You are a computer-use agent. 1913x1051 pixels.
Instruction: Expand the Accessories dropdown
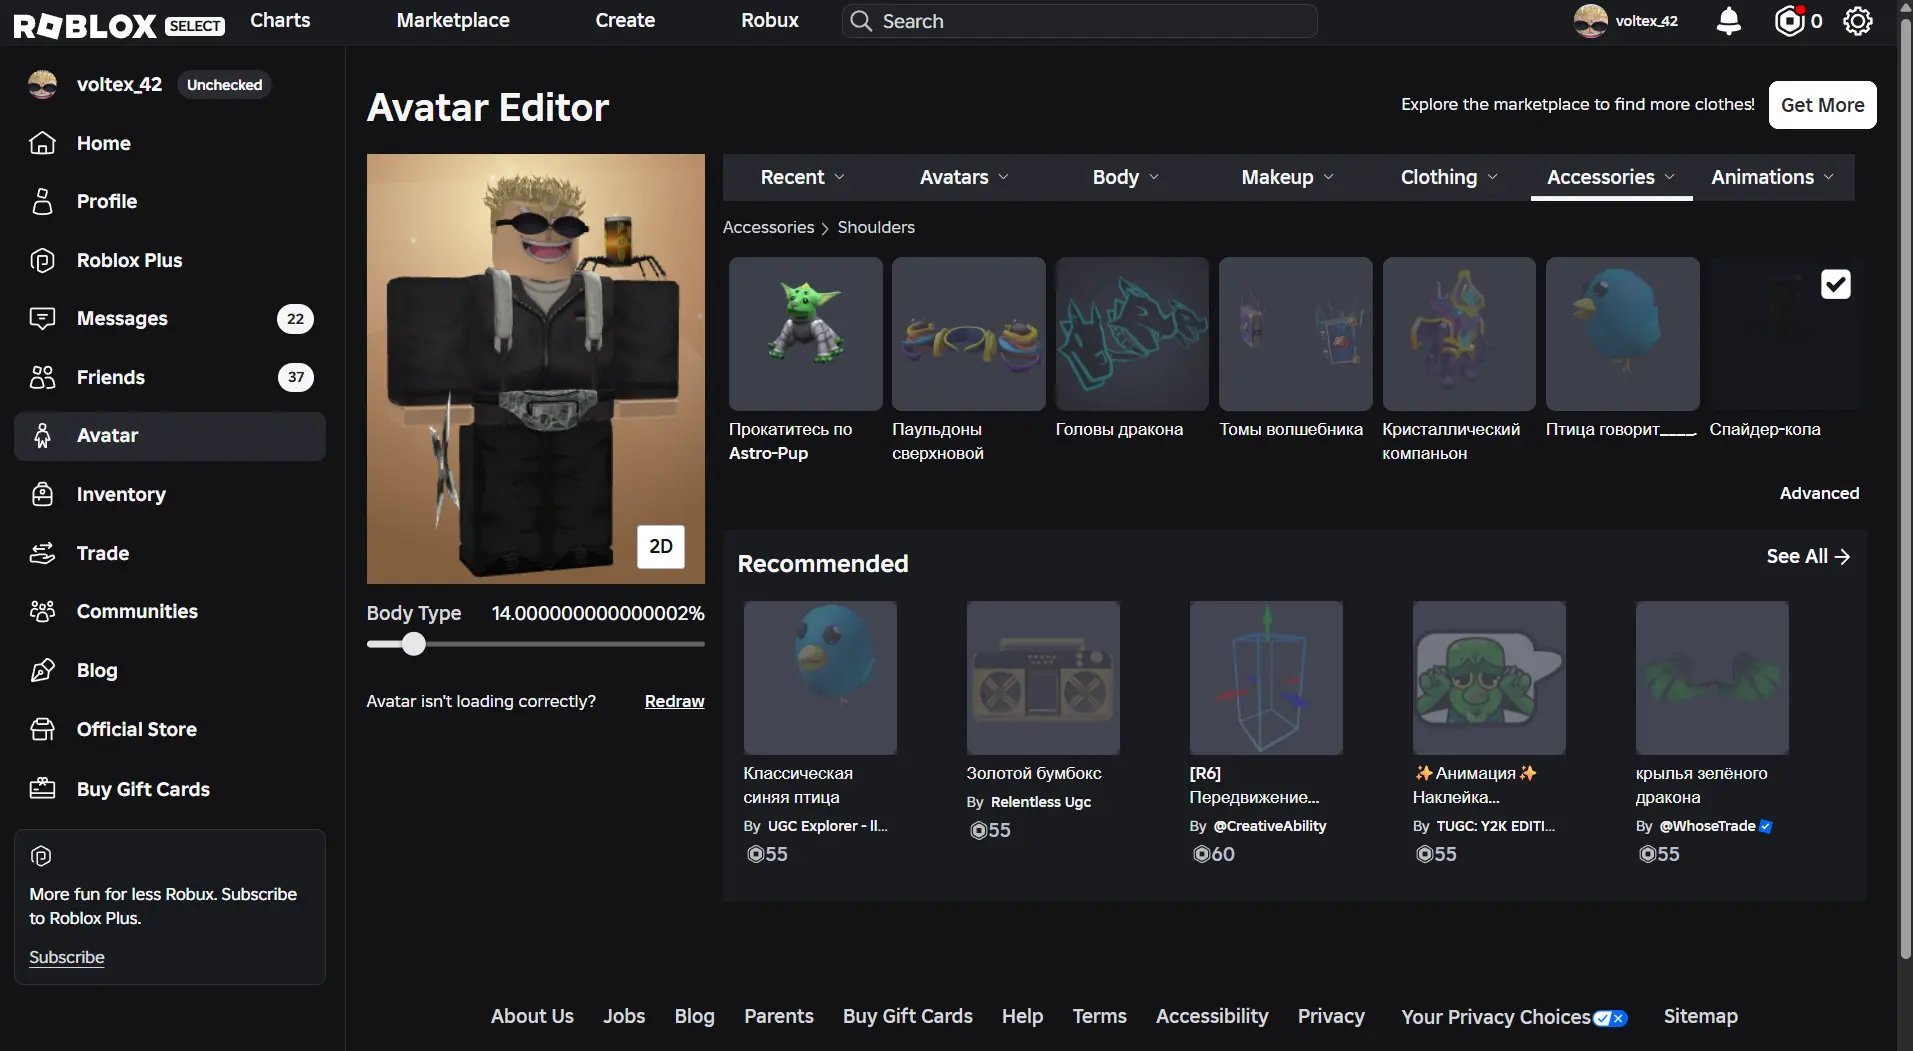[1611, 177]
